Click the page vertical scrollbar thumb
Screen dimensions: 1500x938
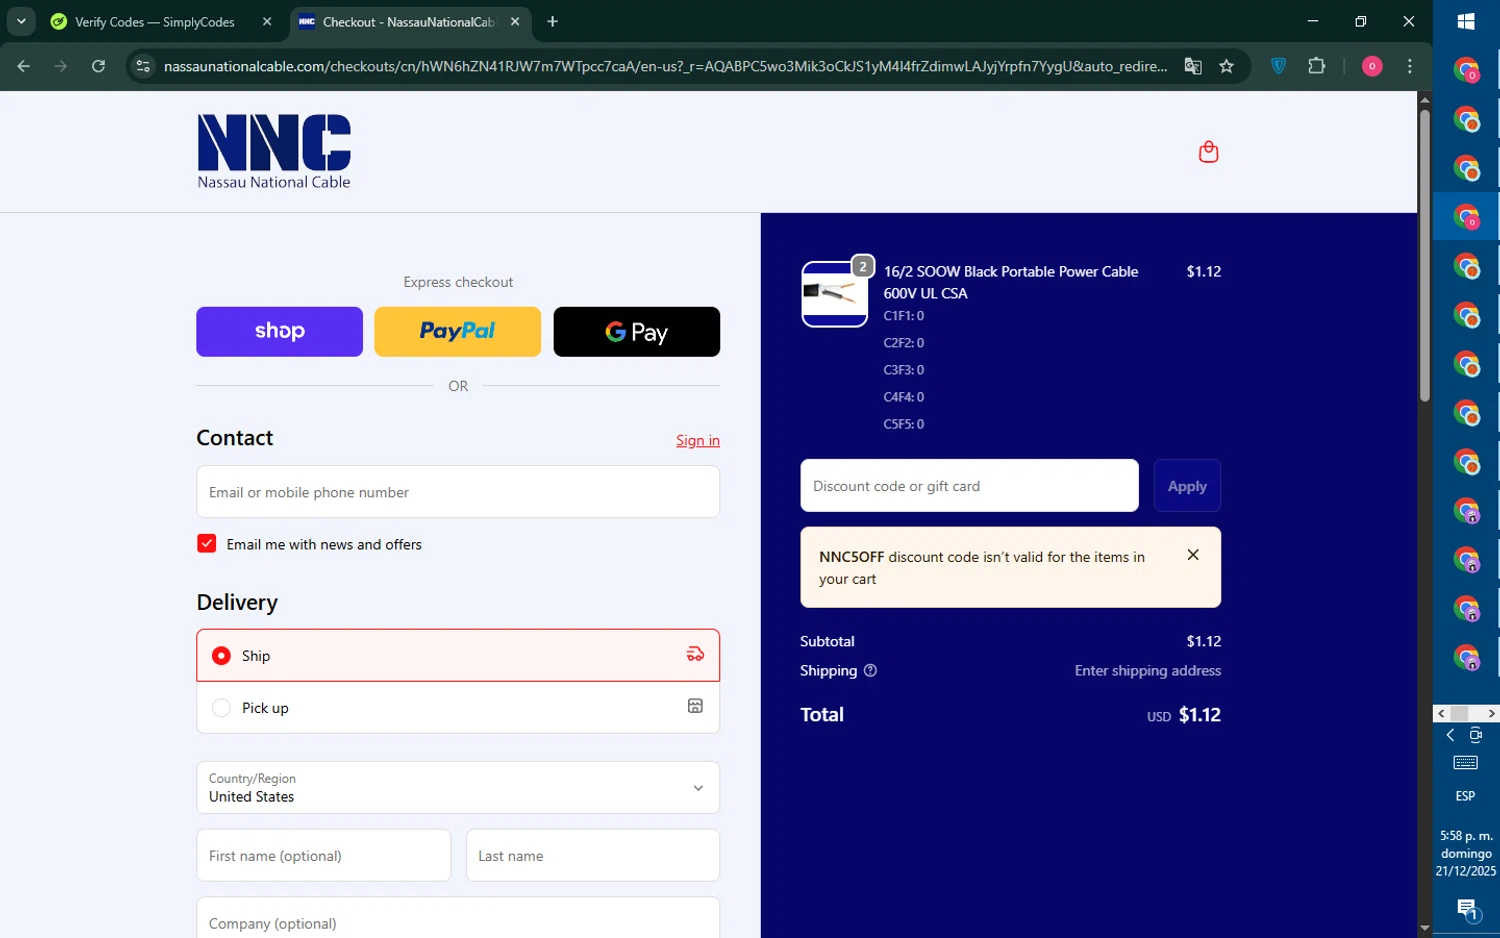(x=1425, y=255)
